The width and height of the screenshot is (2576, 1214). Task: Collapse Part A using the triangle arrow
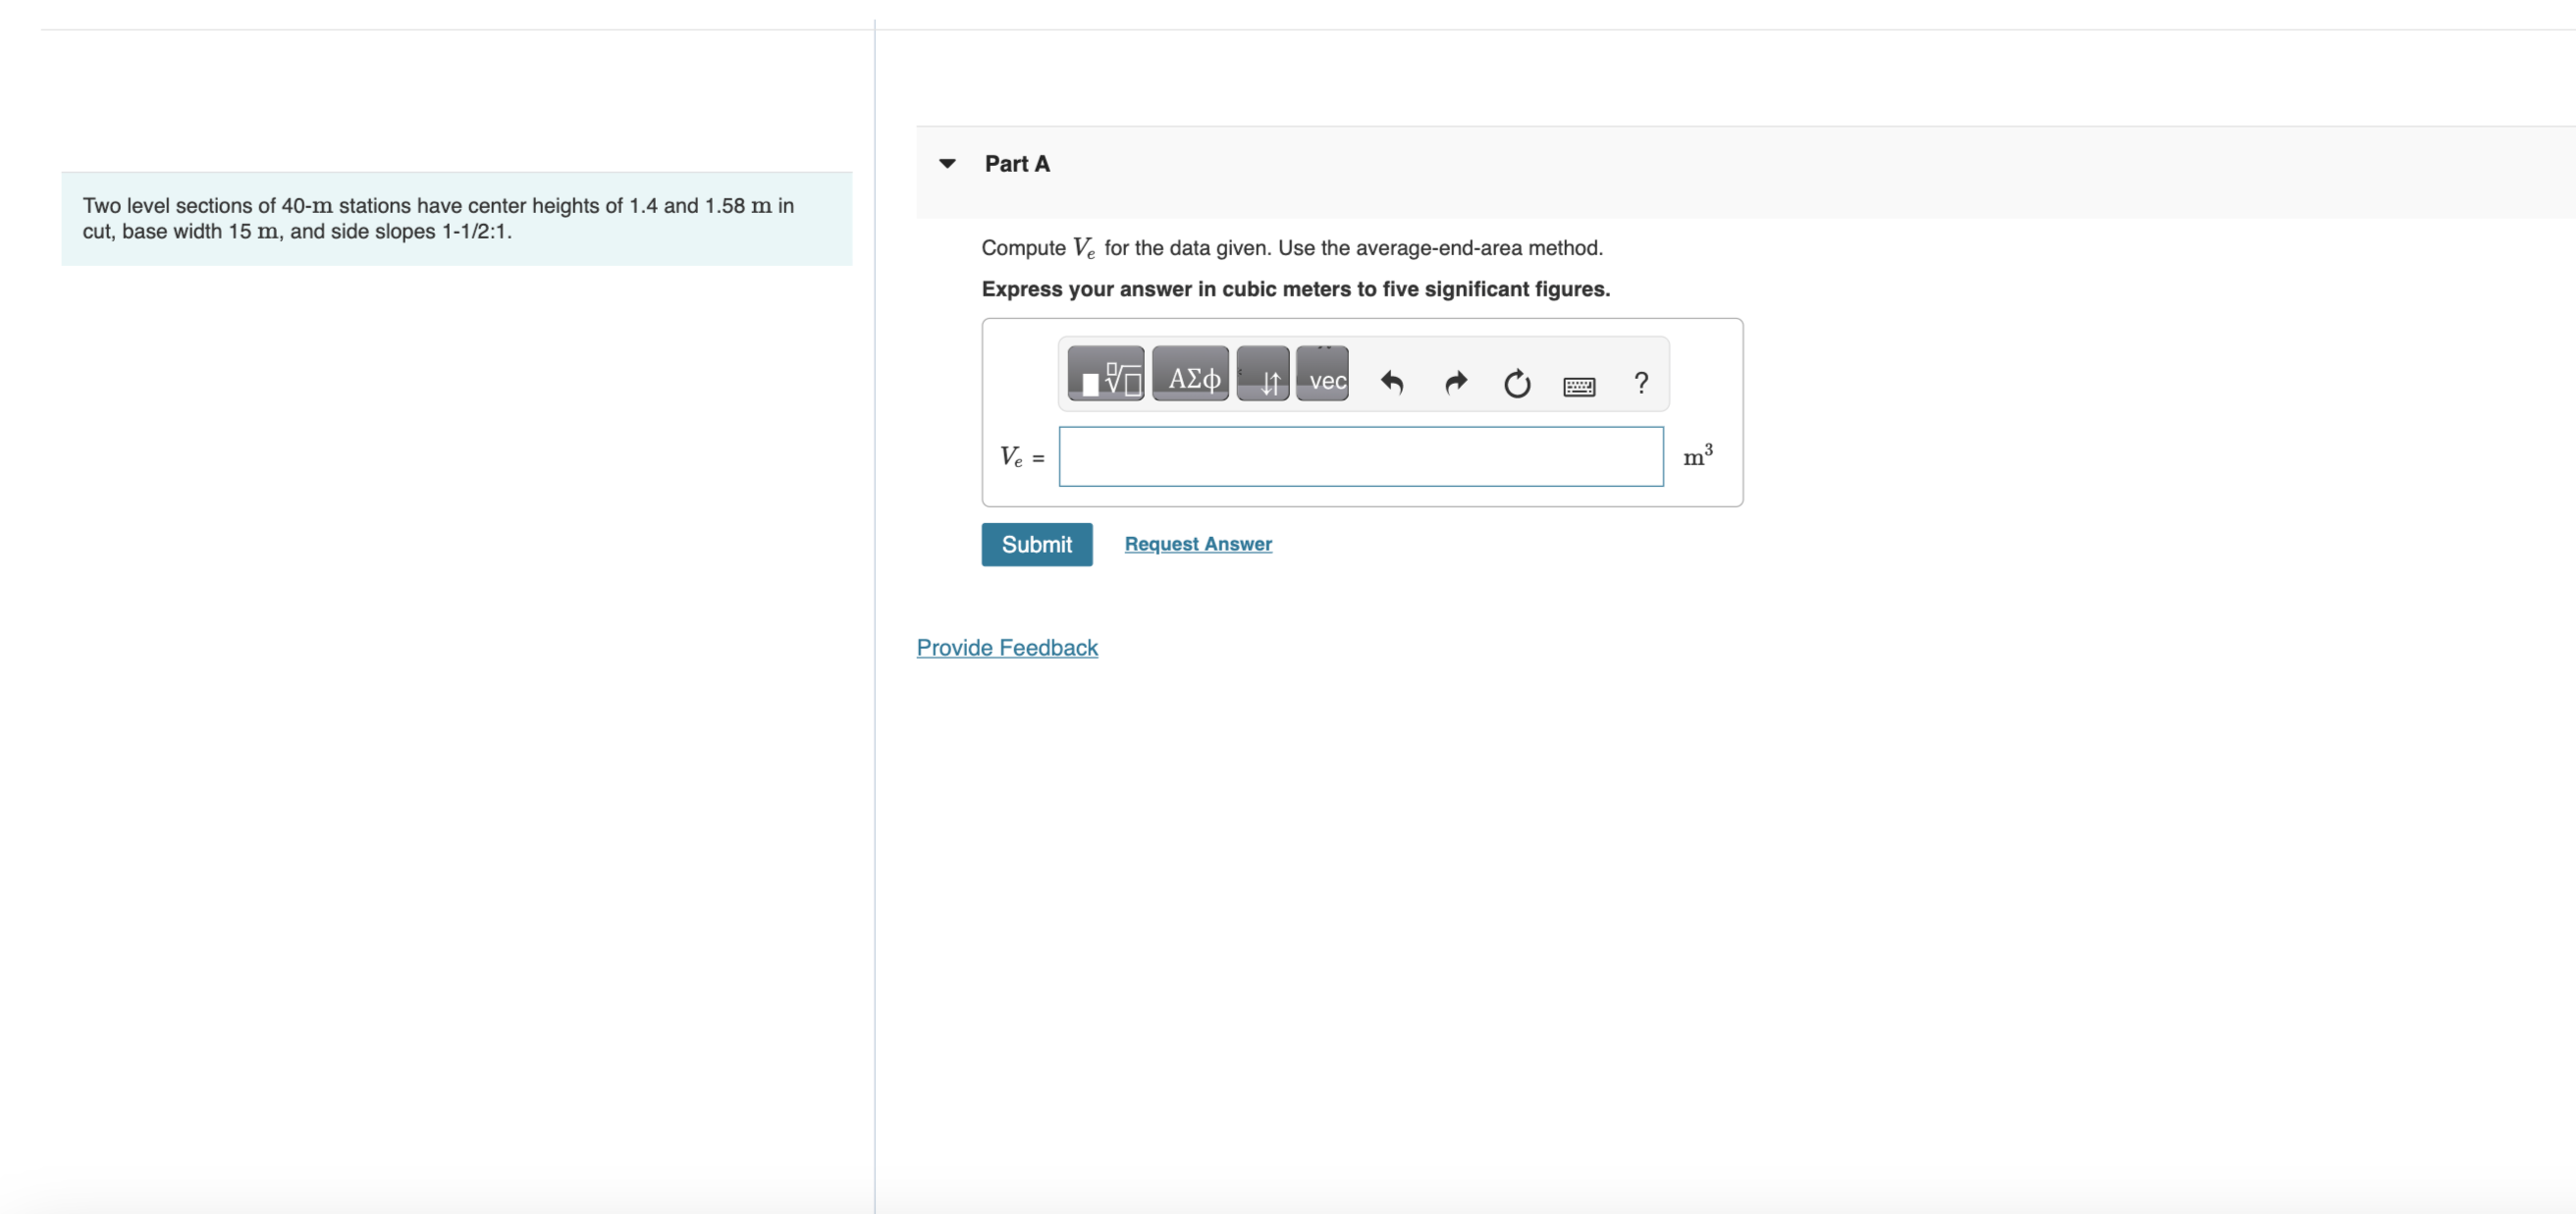pyautogui.click(x=947, y=163)
